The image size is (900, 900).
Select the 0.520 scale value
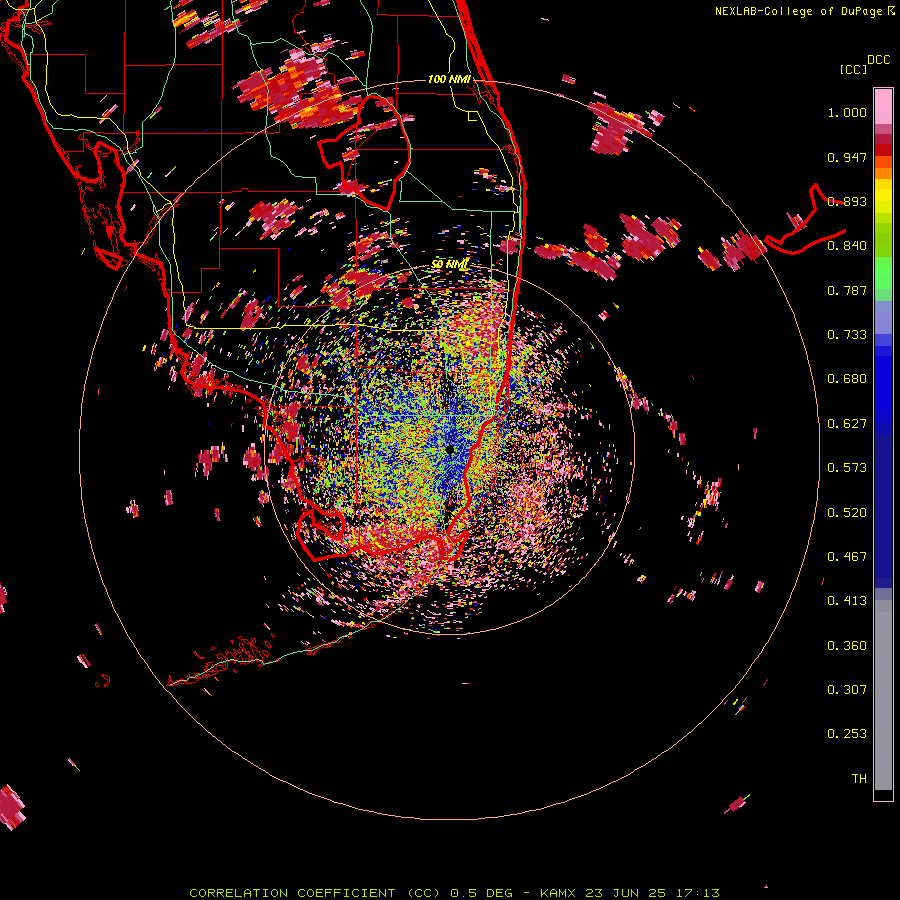coord(847,513)
